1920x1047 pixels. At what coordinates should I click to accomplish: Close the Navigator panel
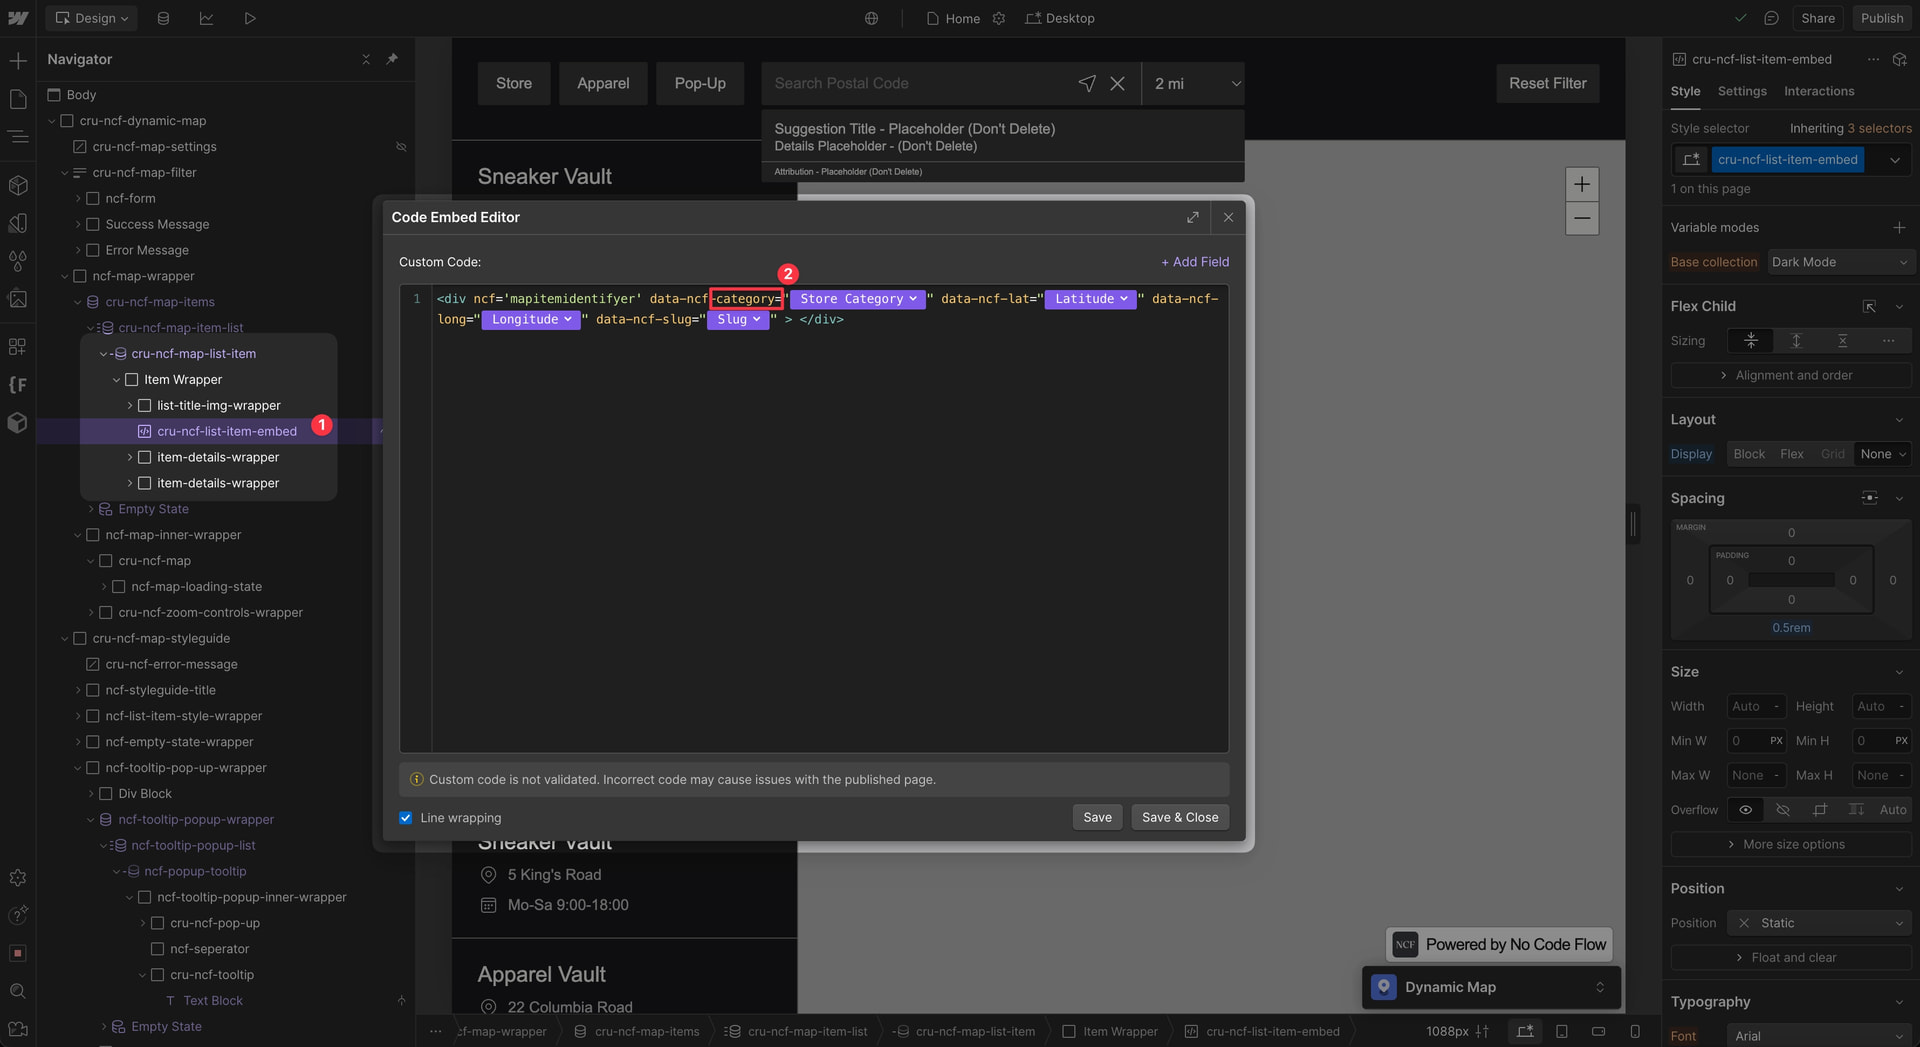366,59
